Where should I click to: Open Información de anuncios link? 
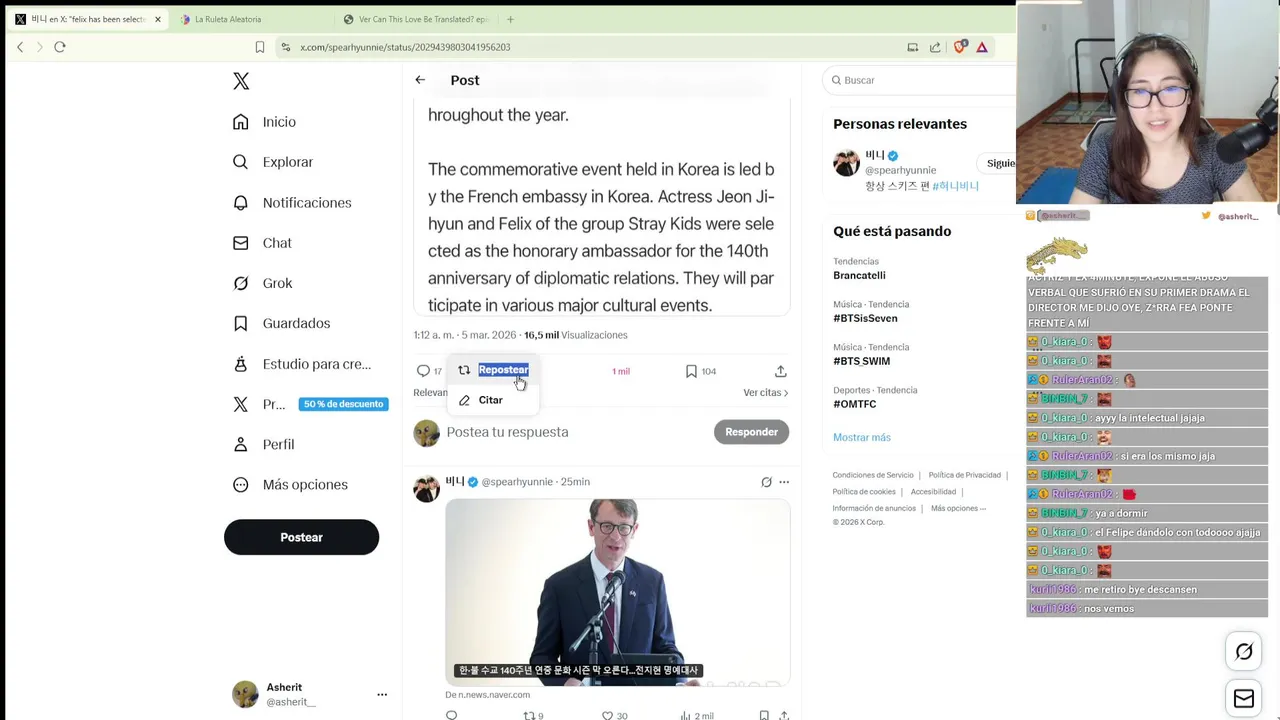(873, 508)
